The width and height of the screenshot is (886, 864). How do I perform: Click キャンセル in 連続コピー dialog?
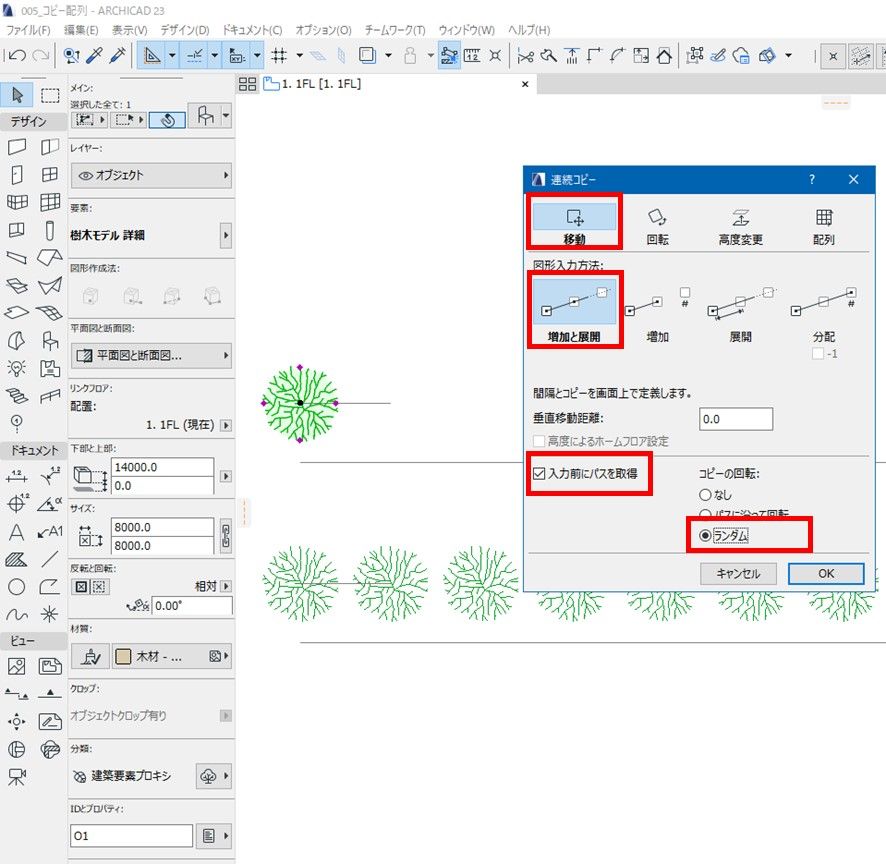738,574
